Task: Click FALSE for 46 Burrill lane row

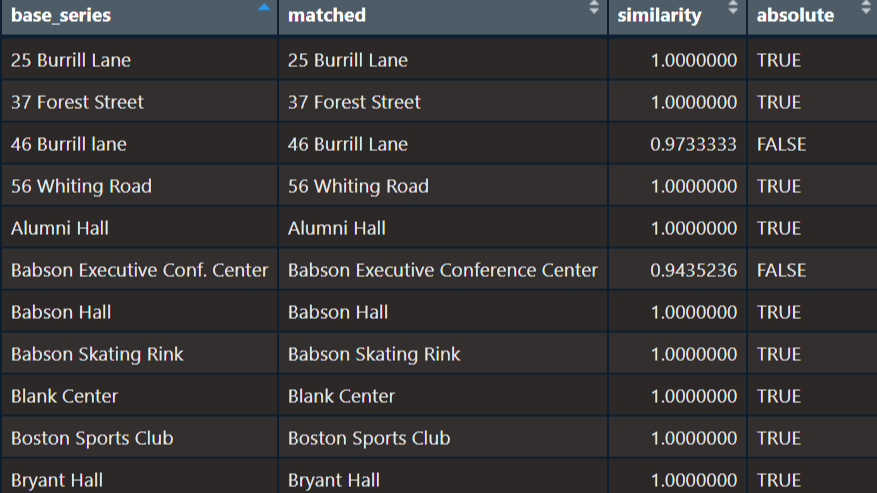Action: (x=781, y=144)
